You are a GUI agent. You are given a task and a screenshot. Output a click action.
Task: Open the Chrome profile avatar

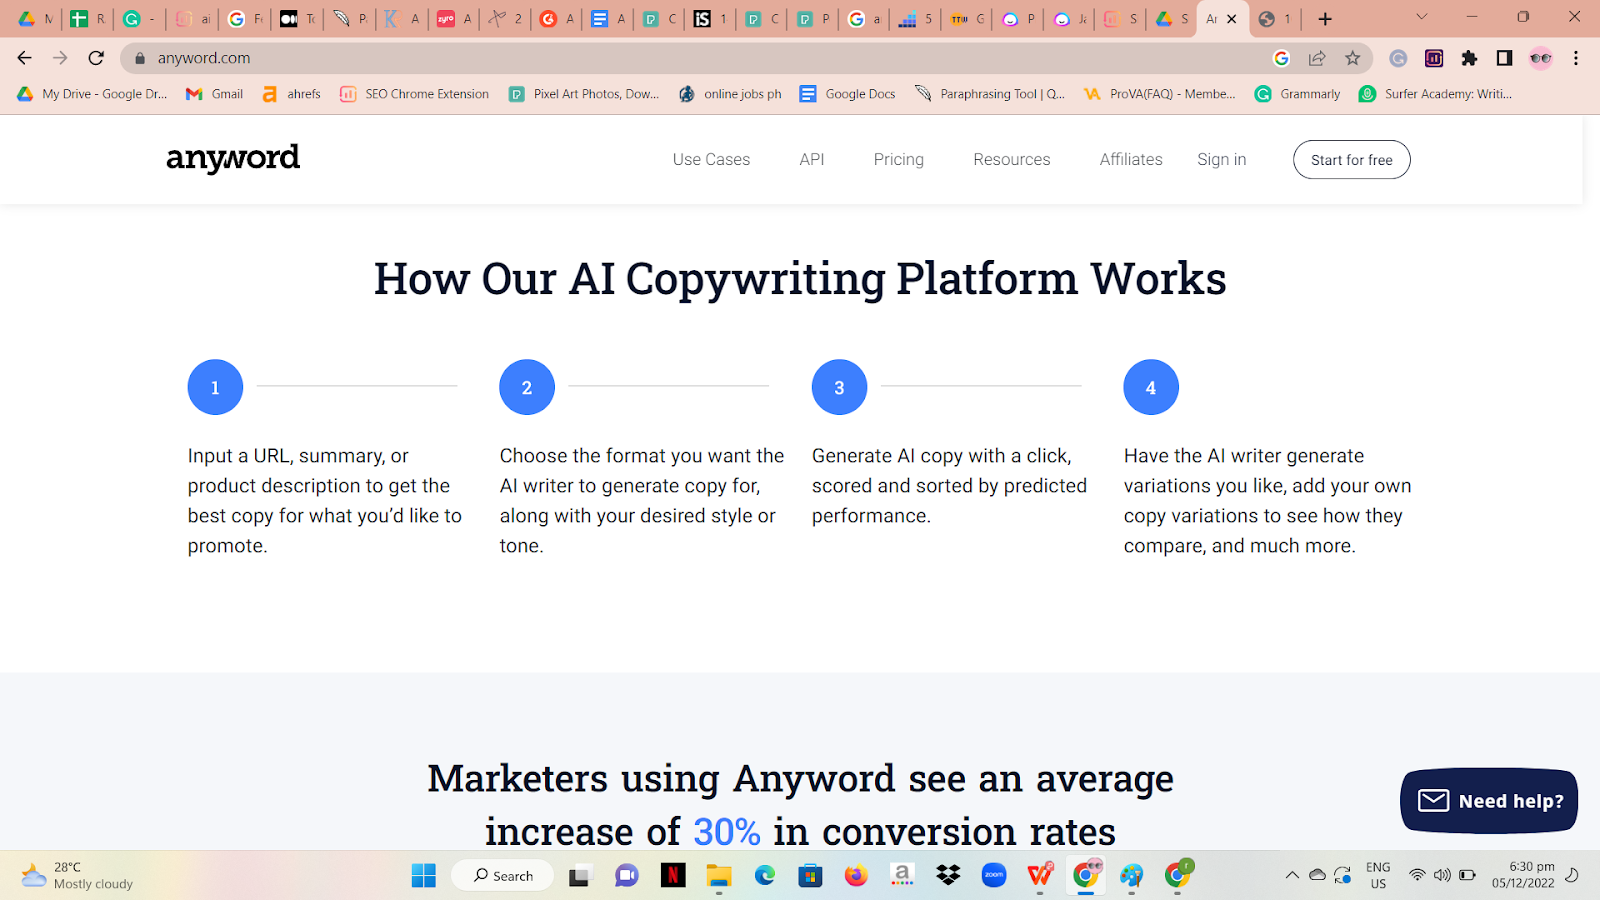tap(1541, 58)
